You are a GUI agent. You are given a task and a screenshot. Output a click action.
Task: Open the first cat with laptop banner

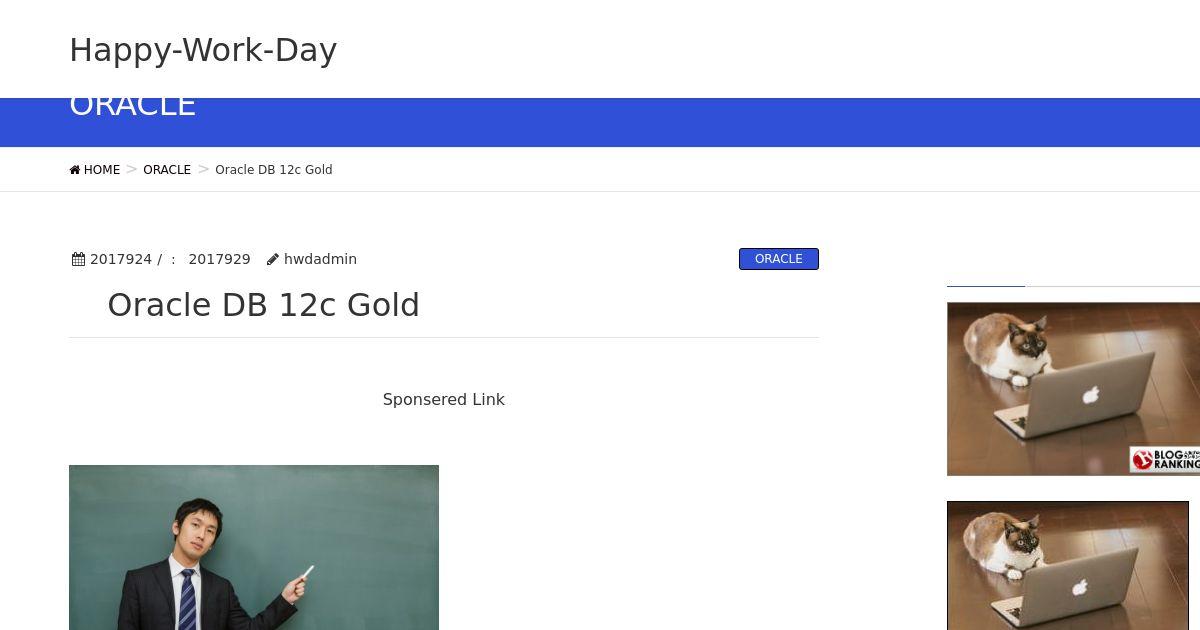[x=1073, y=389]
